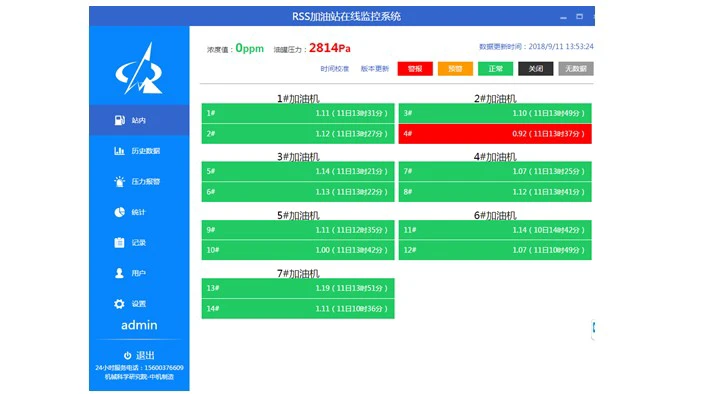709x394 pixels.
Task: Click the pie chart icon for 统计
Action: (x=119, y=212)
